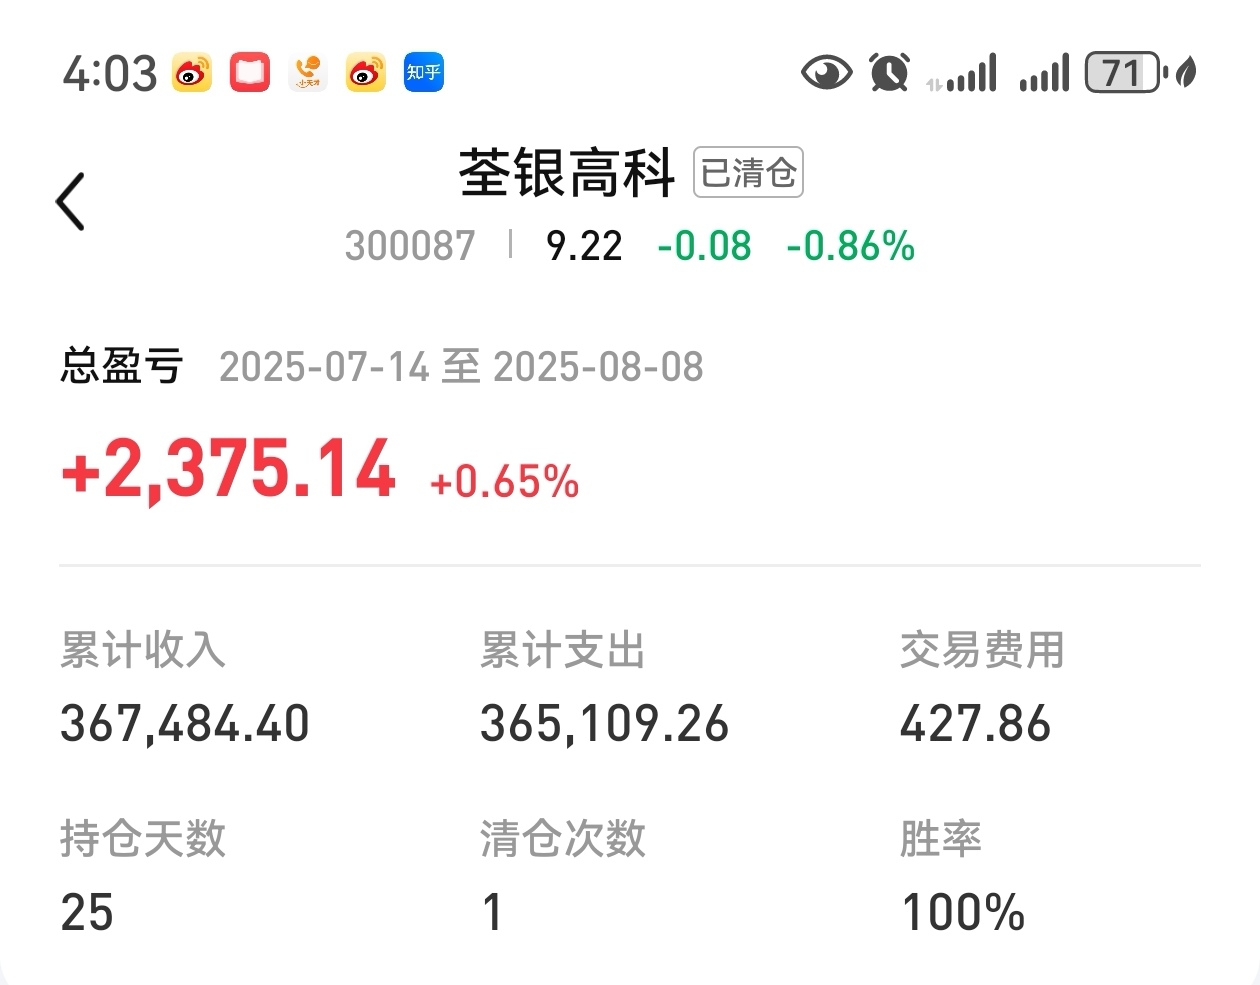
Task: Tap cumulative expense 365,109.26
Action: click(x=605, y=723)
